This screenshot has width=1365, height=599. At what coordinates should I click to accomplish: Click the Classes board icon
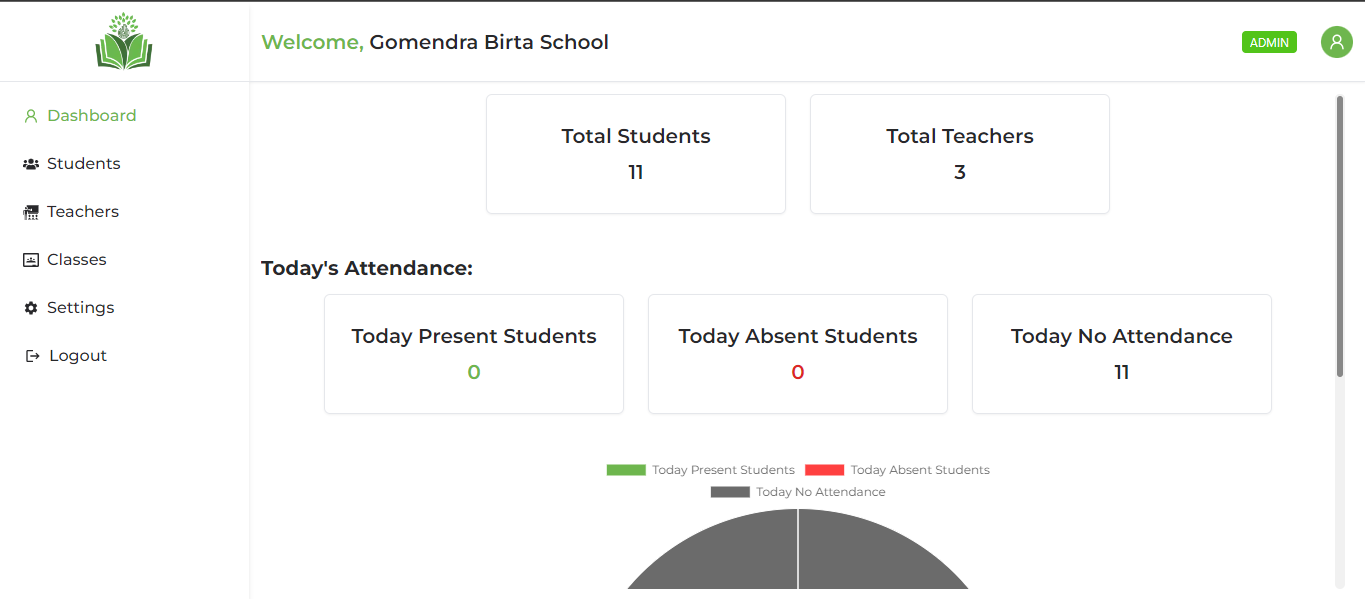coord(31,260)
